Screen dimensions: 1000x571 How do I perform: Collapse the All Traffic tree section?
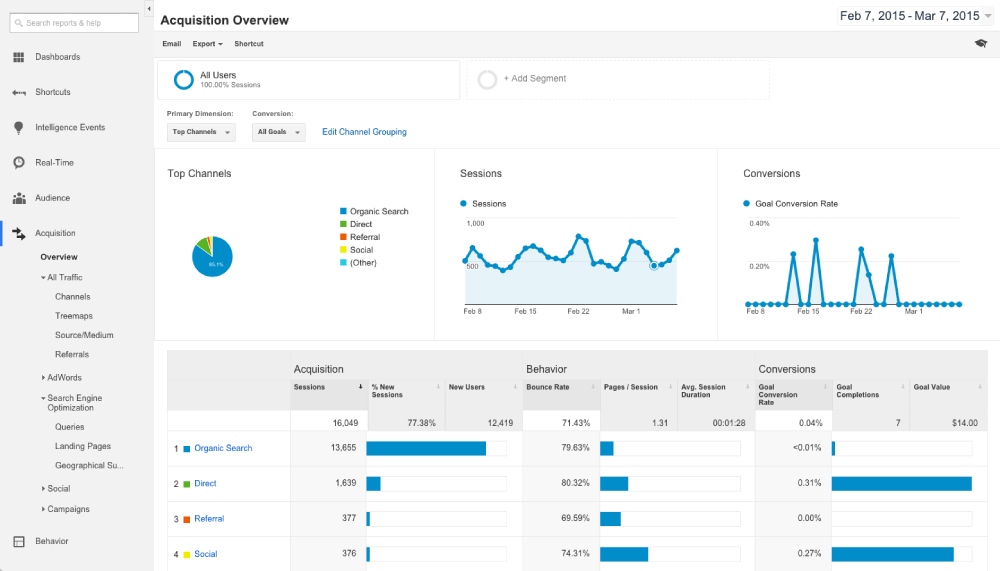click(x=43, y=278)
